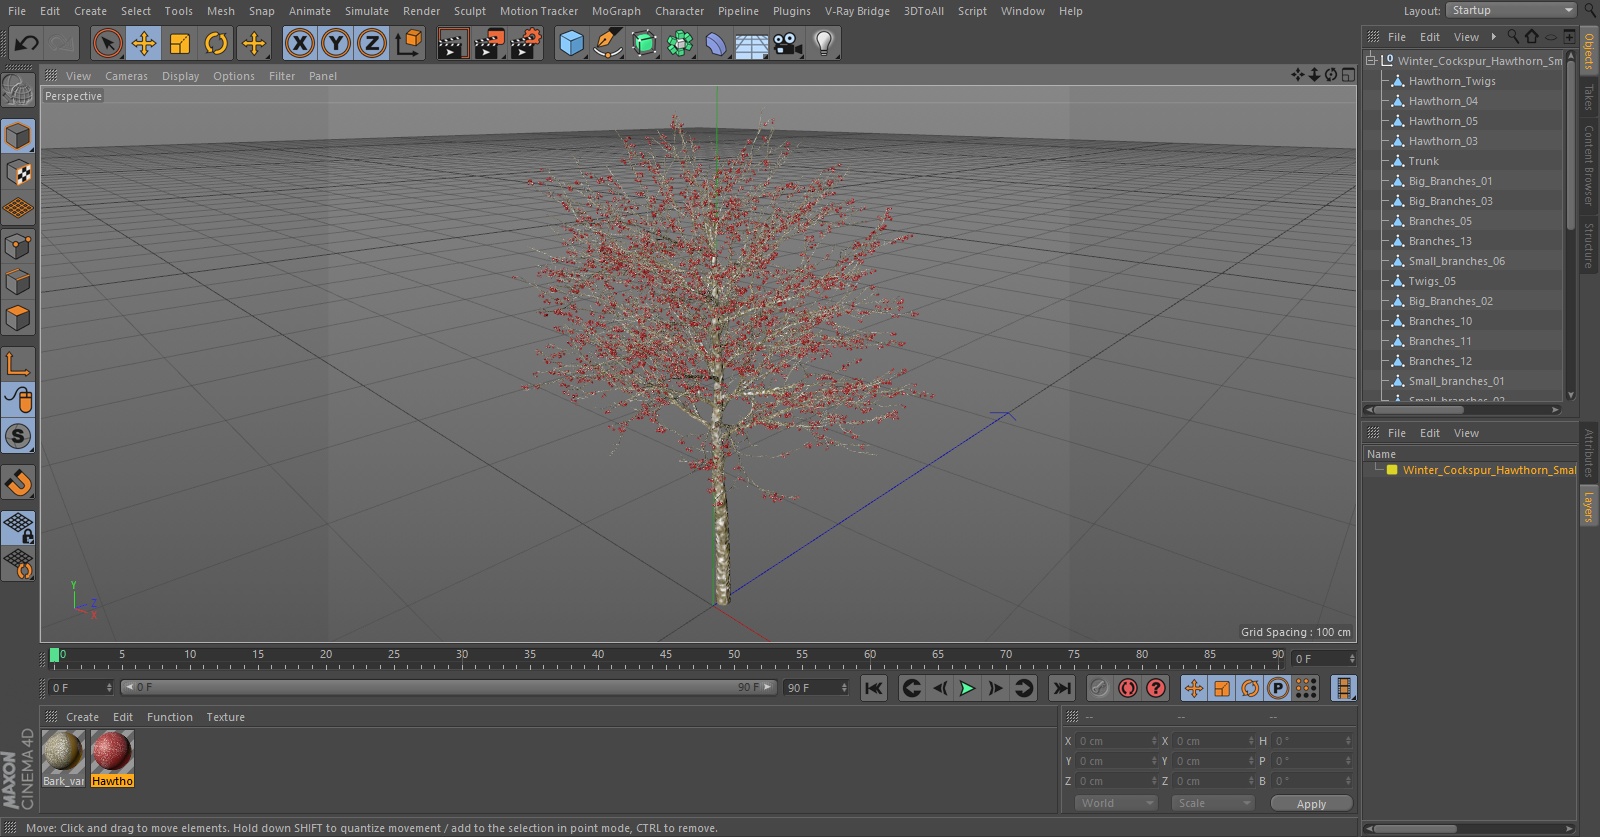This screenshot has width=1600, height=837.
Task: Toggle the viewport maximize icon
Action: 1348,75
